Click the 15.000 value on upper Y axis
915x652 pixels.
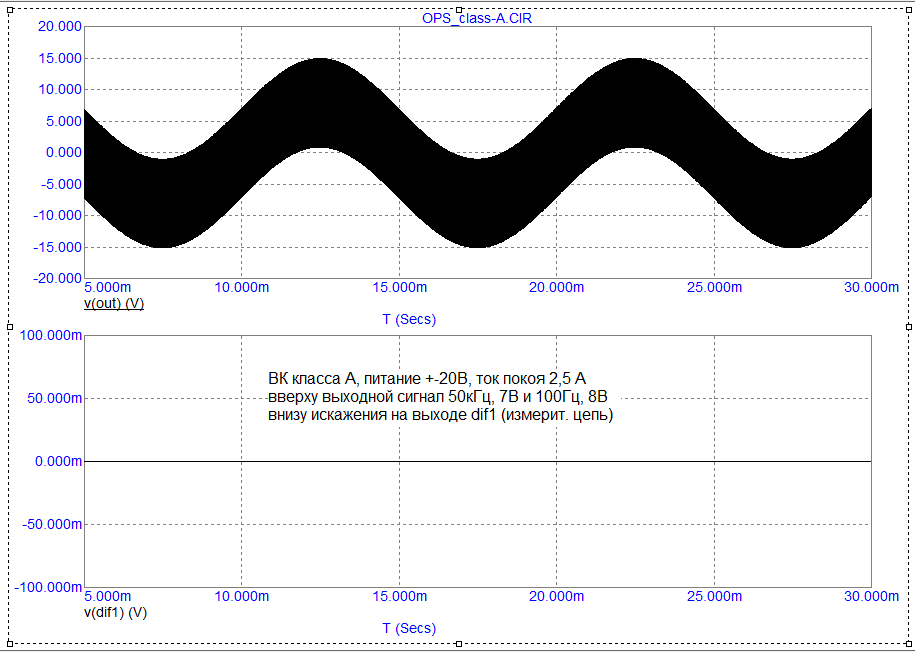point(60,58)
